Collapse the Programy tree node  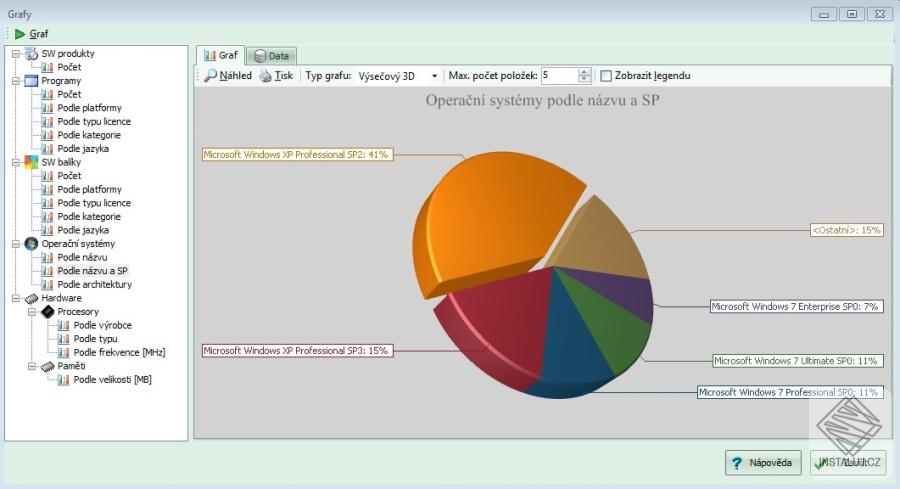coord(15,81)
